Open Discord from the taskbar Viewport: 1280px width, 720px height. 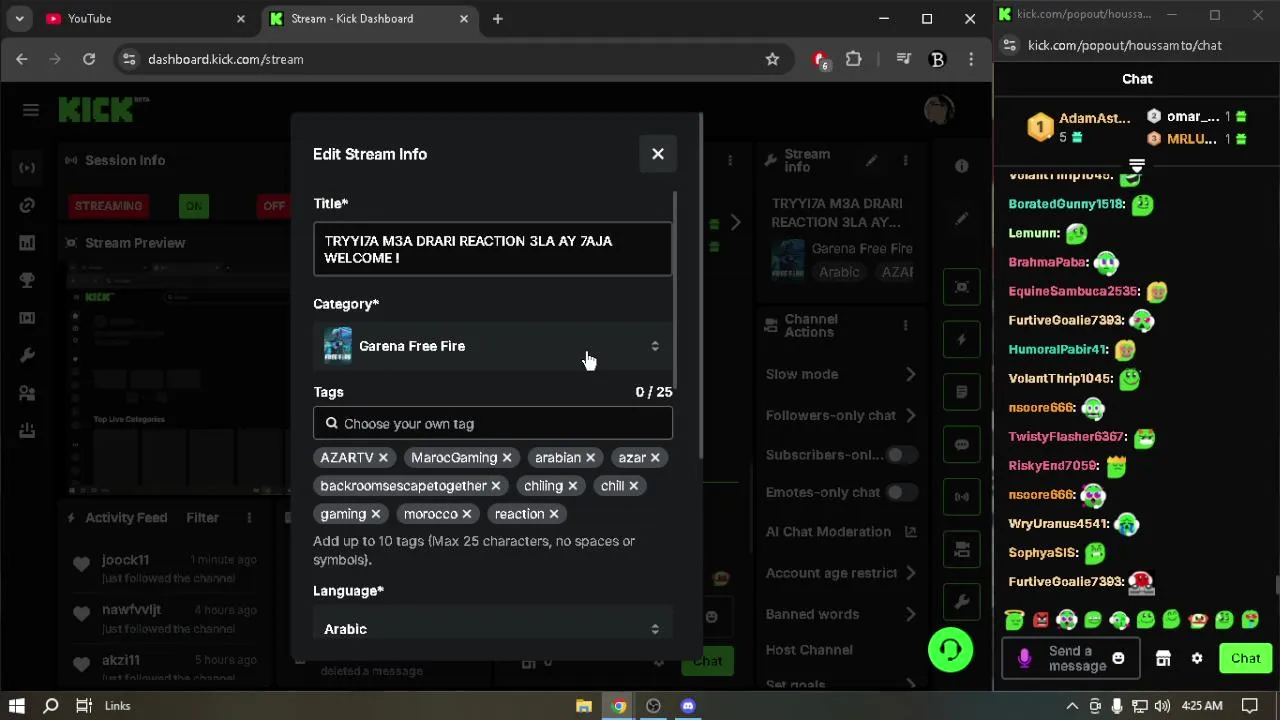tap(688, 706)
